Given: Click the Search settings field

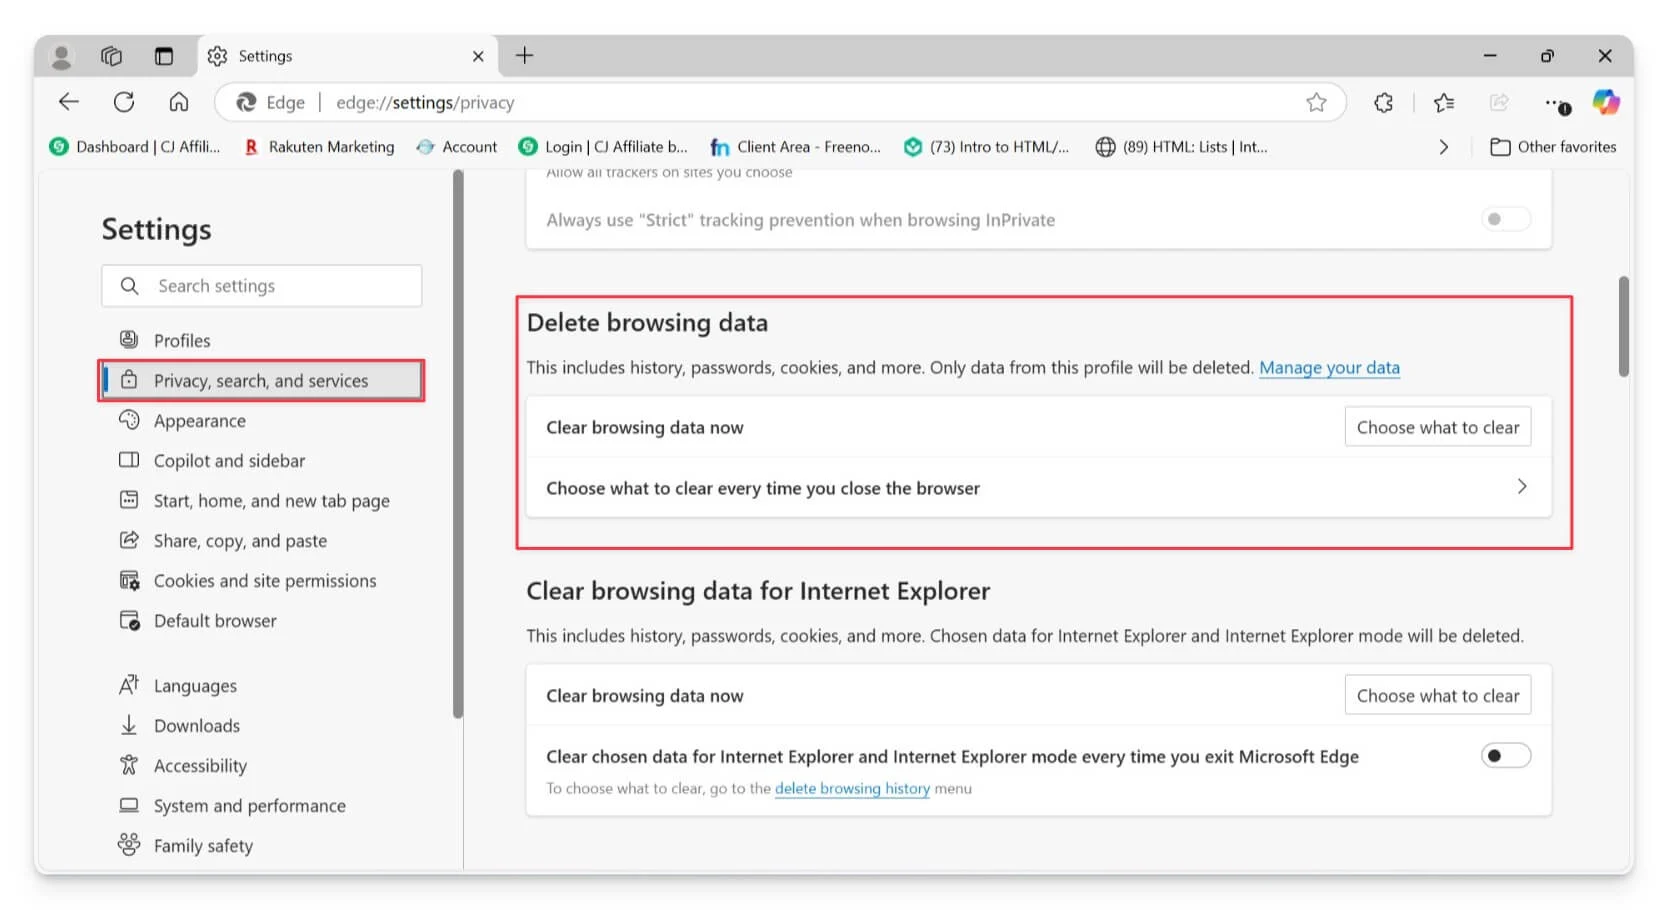Looking at the screenshot, I should coord(262,286).
